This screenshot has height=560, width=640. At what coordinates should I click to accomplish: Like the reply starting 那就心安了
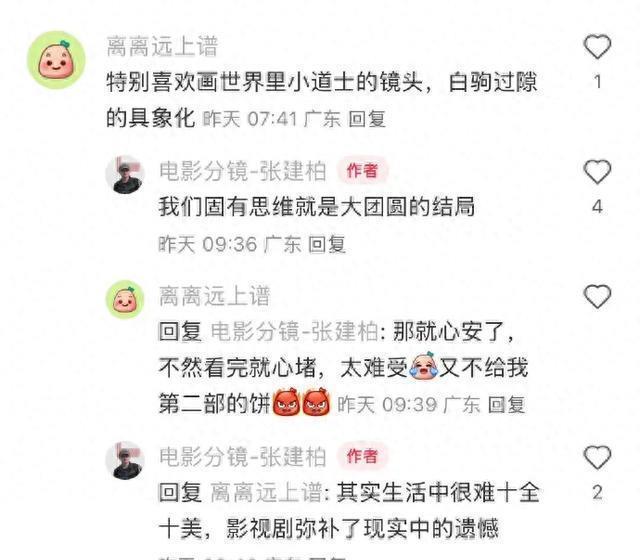coord(597,296)
